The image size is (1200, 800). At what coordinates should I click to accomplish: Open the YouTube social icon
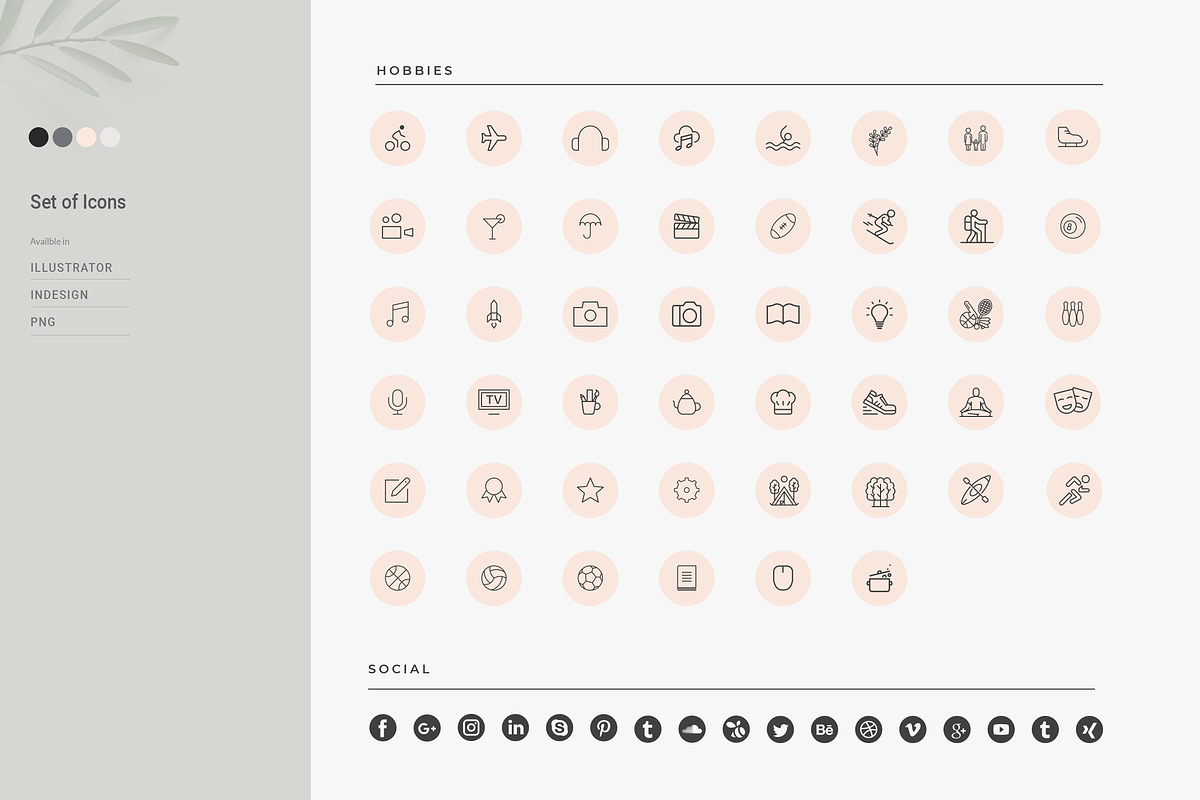[1001, 730]
